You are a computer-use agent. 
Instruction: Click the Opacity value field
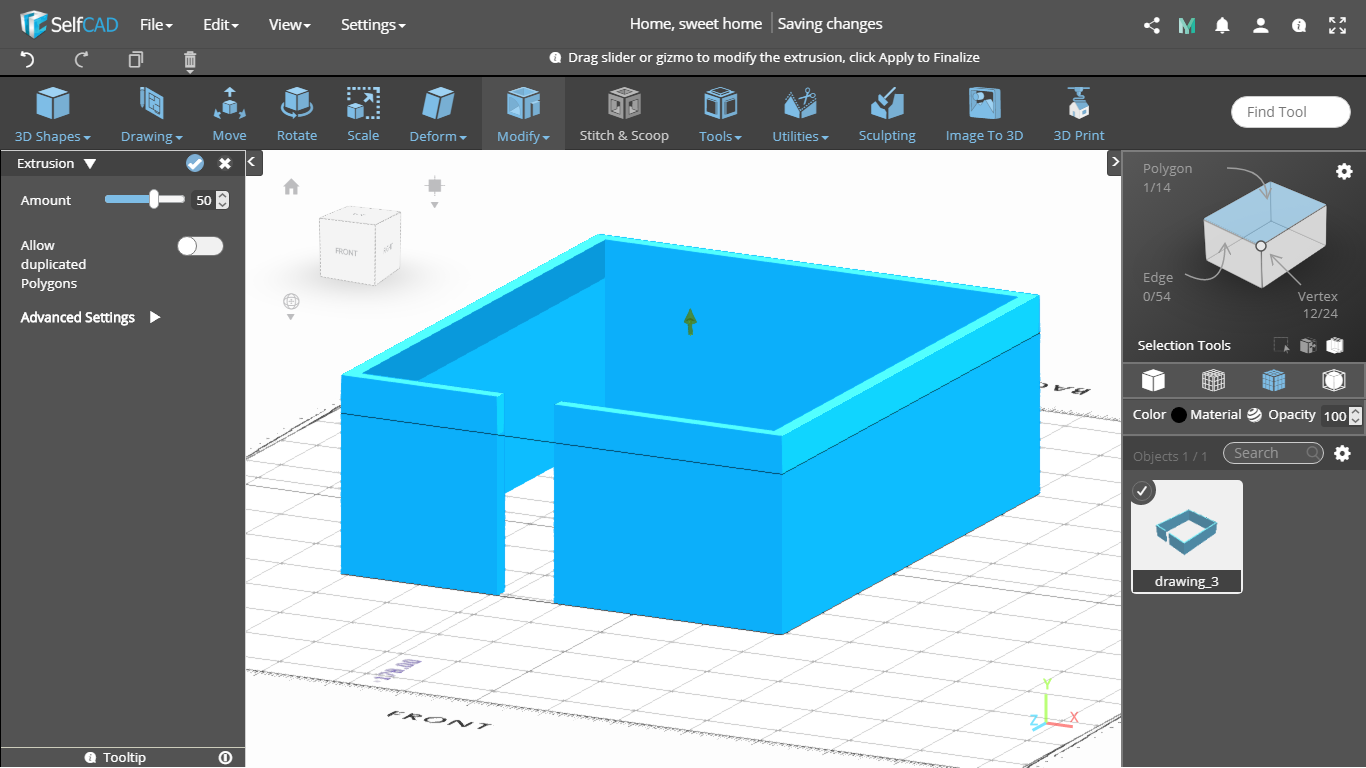pos(1335,416)
